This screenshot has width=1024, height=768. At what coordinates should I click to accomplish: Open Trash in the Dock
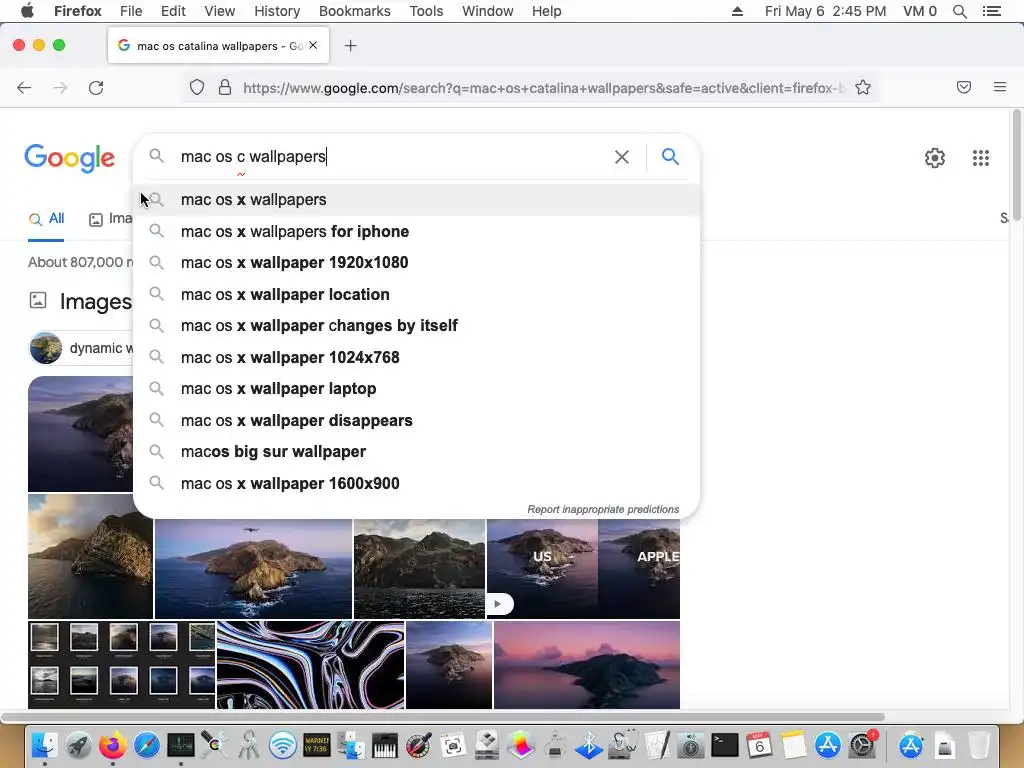pos(978,745)
